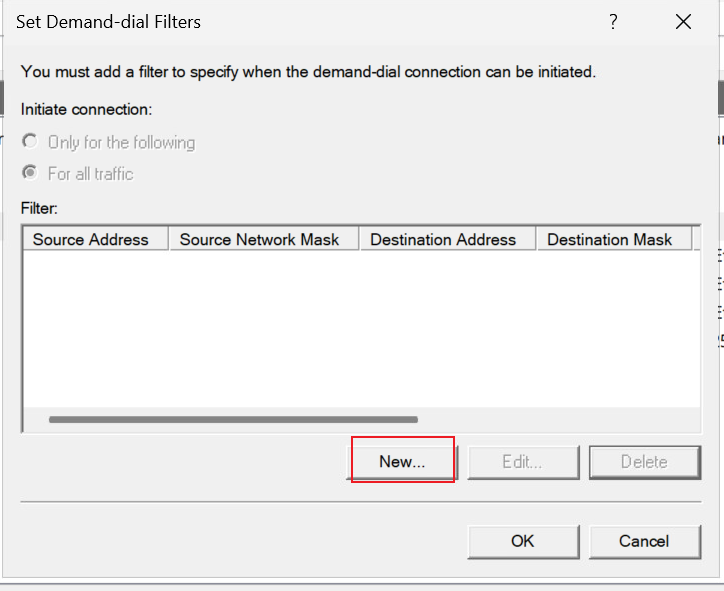Click the 'Initiate connection:' label
Image resolution: width=724 pixels, height=591 pixels.
(86, 109)
